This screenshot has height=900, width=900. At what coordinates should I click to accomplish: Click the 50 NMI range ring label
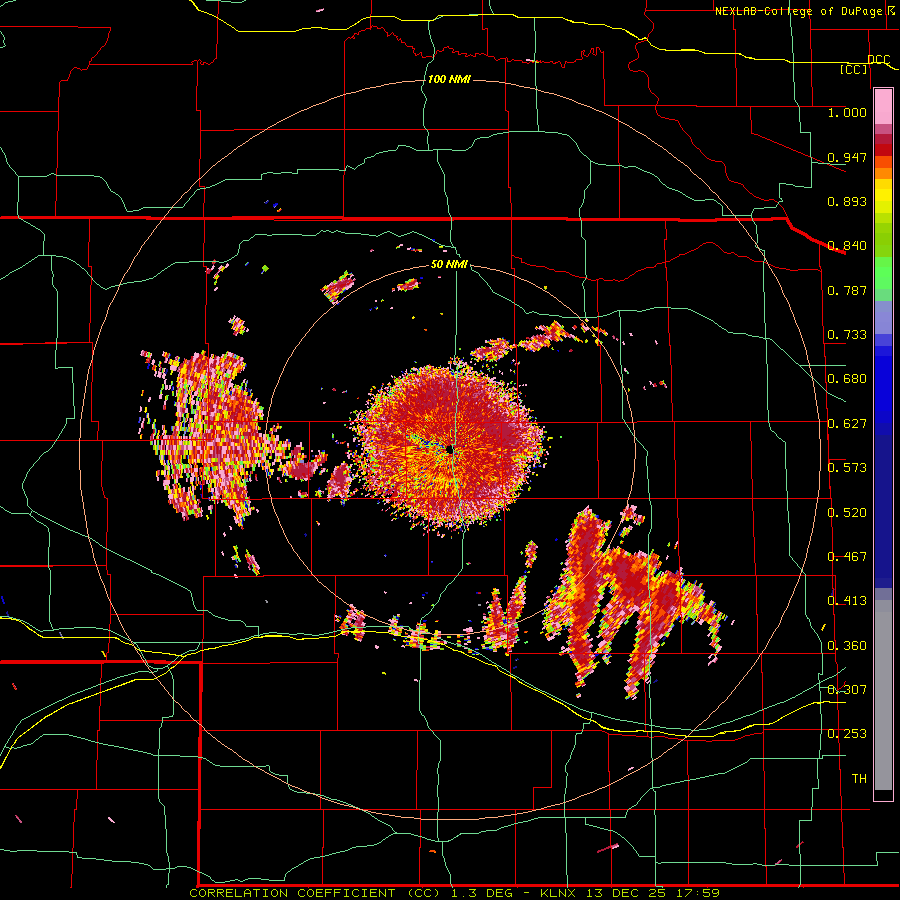[449, 264]
